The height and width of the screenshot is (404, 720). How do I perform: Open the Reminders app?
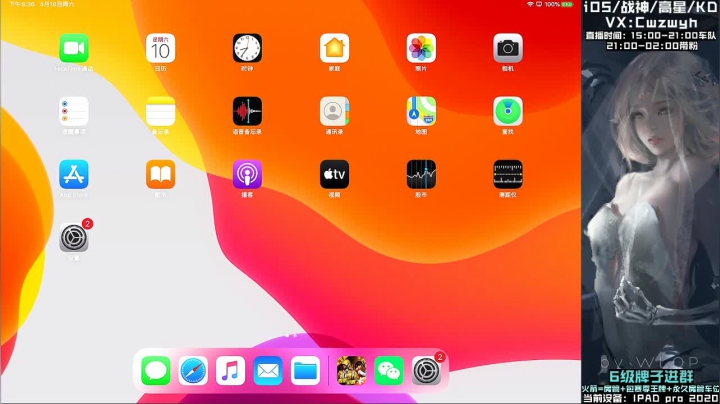pyautogui.click(x=74, y=111)
